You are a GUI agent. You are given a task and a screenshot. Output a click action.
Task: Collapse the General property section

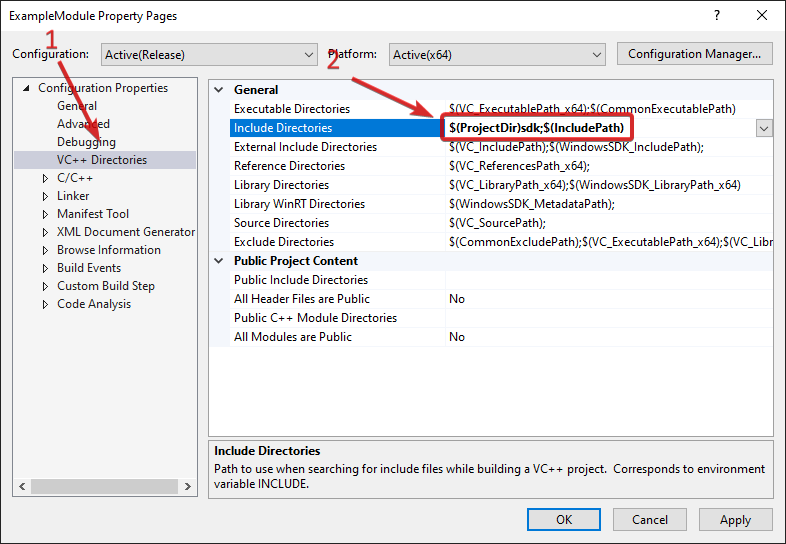[x=220, y=90]
